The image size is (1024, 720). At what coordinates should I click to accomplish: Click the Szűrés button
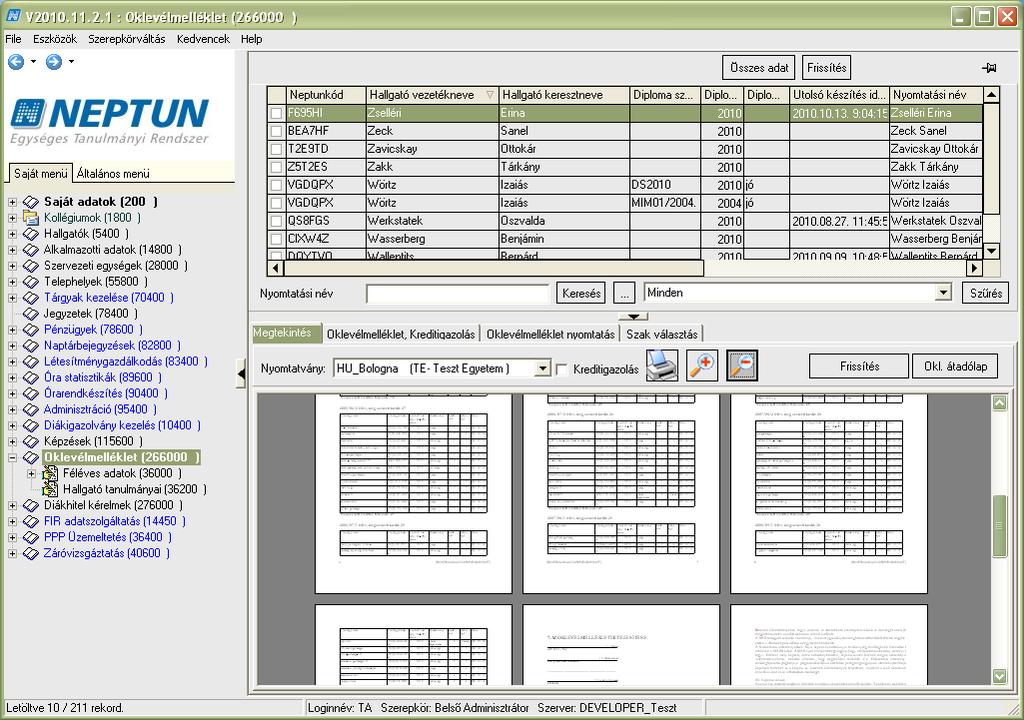click(985, 293)
